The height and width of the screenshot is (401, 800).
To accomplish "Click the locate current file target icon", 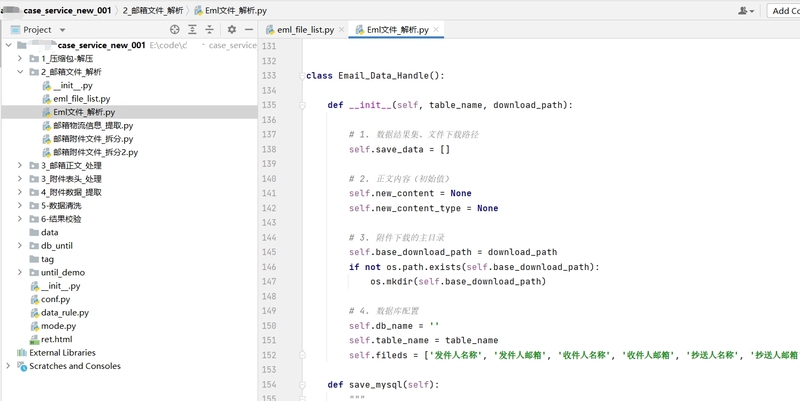I will pyautogui.click(x=174, y=30).
